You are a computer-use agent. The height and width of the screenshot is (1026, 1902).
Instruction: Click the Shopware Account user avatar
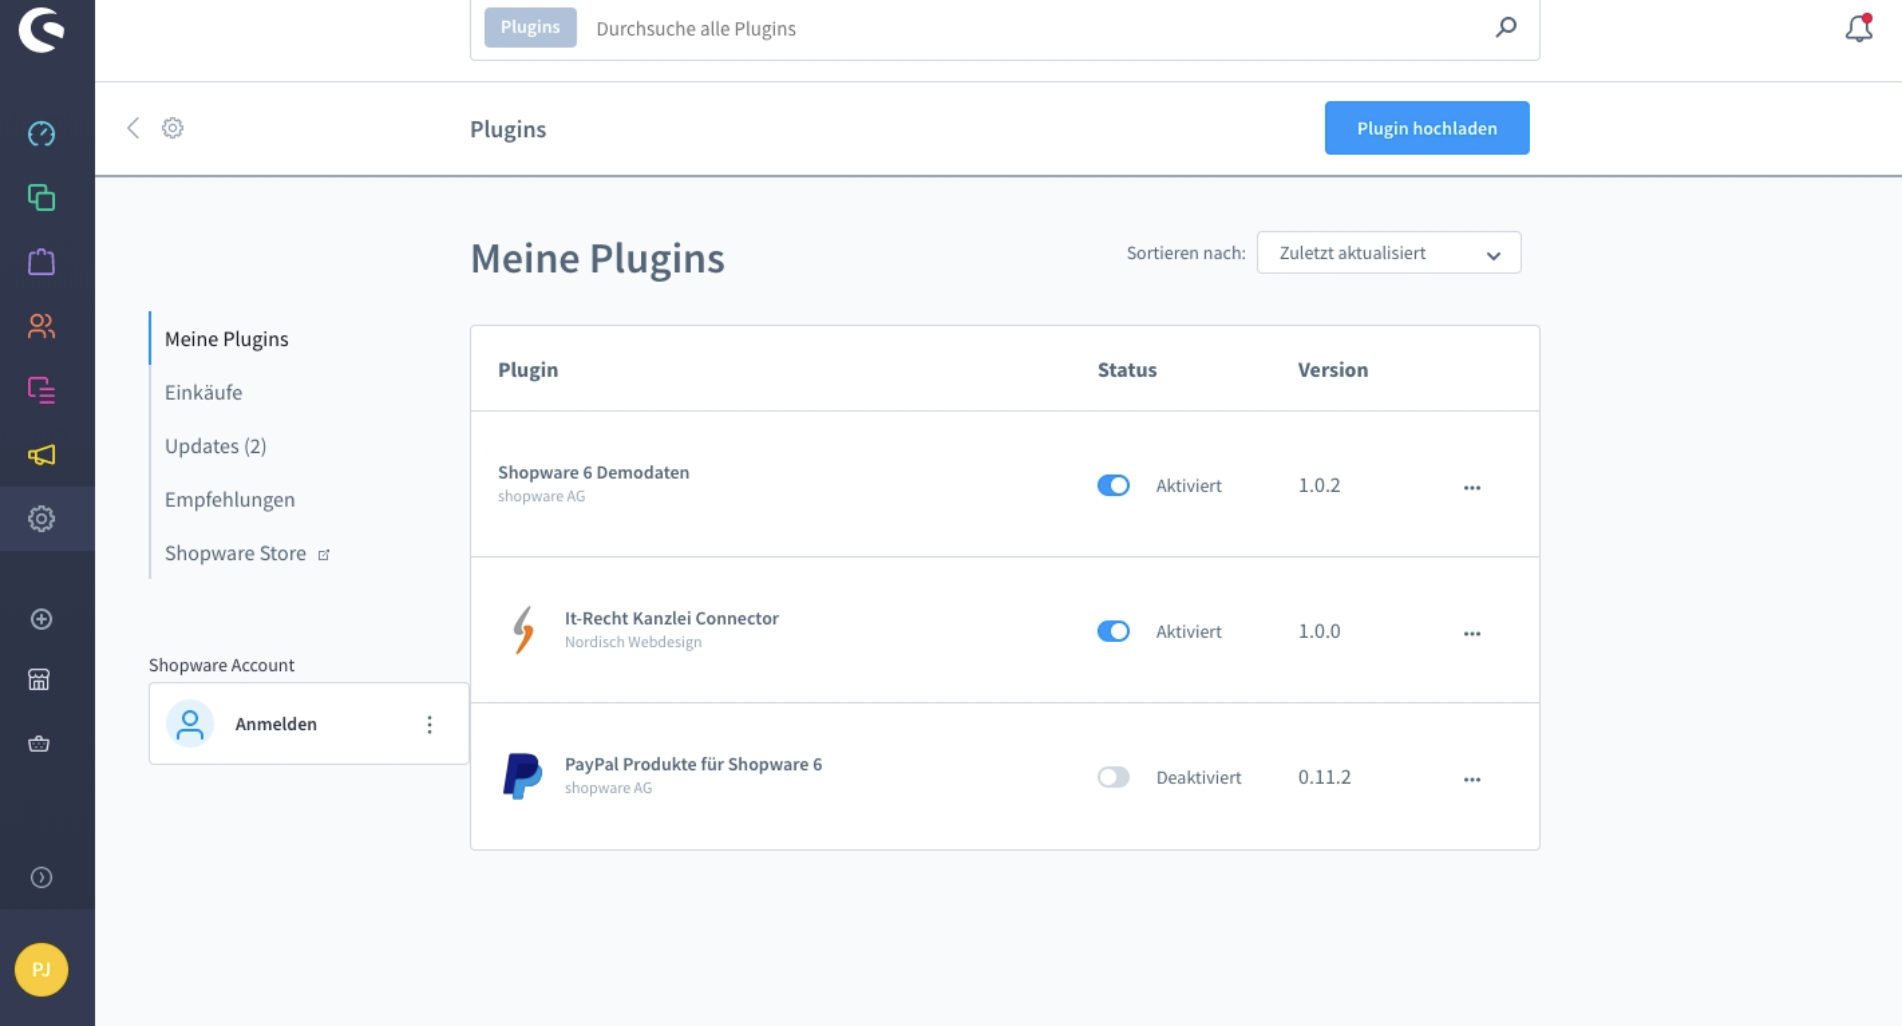click(190, 724)
